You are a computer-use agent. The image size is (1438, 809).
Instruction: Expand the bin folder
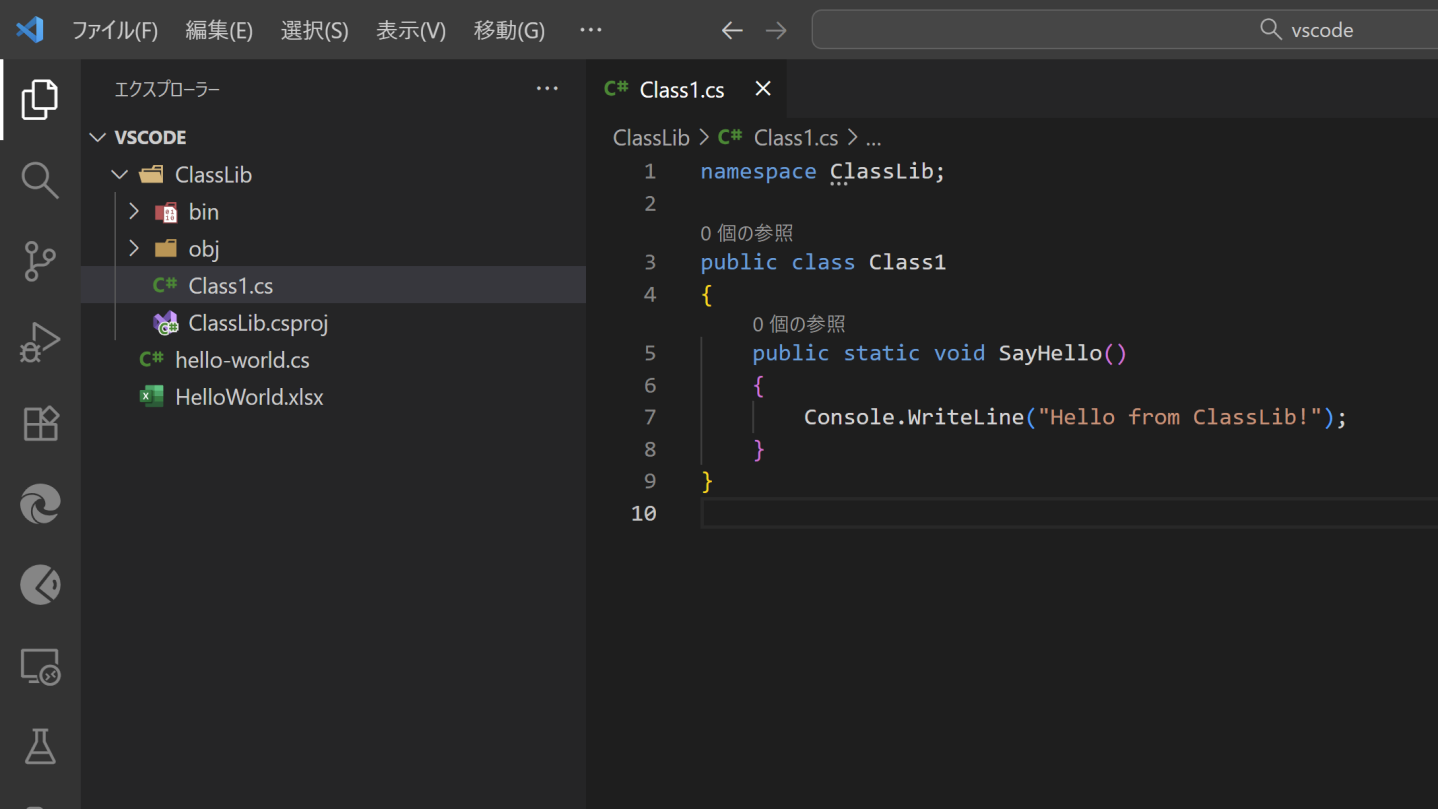pos(203,212)
